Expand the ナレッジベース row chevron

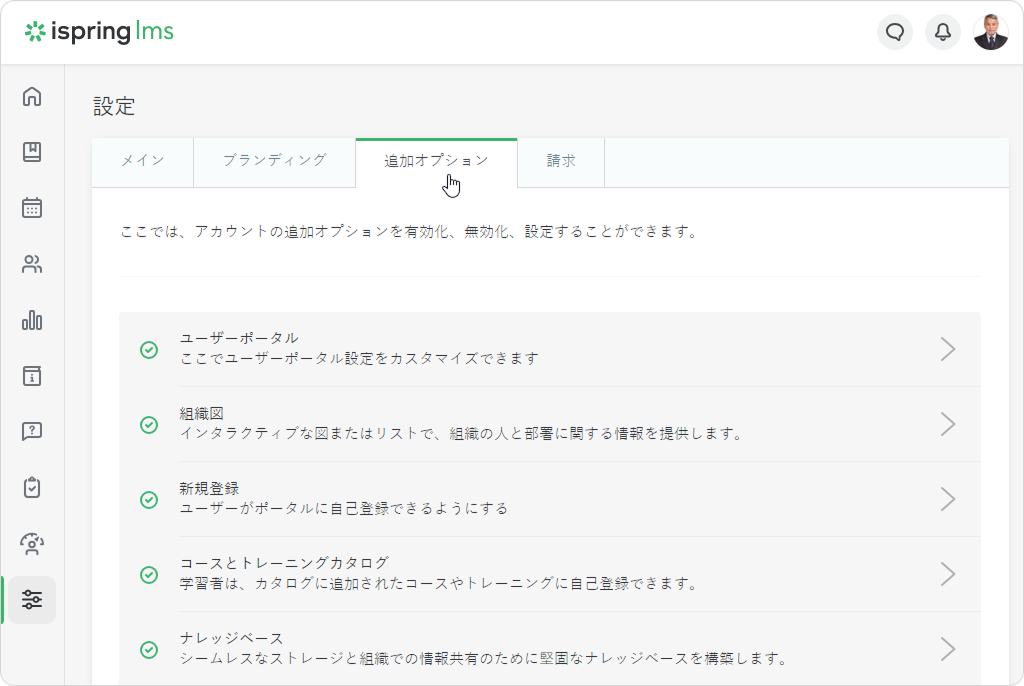coord(948,649)
